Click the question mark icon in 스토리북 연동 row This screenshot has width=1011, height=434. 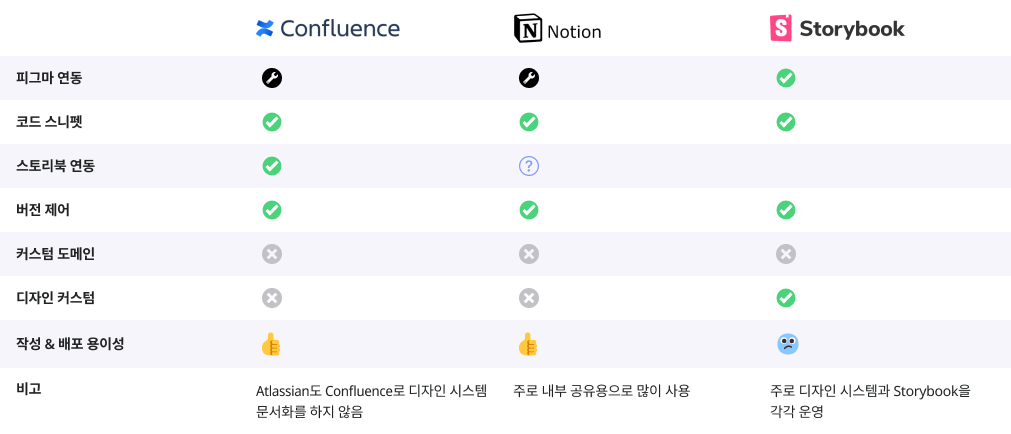click(529, 166)
